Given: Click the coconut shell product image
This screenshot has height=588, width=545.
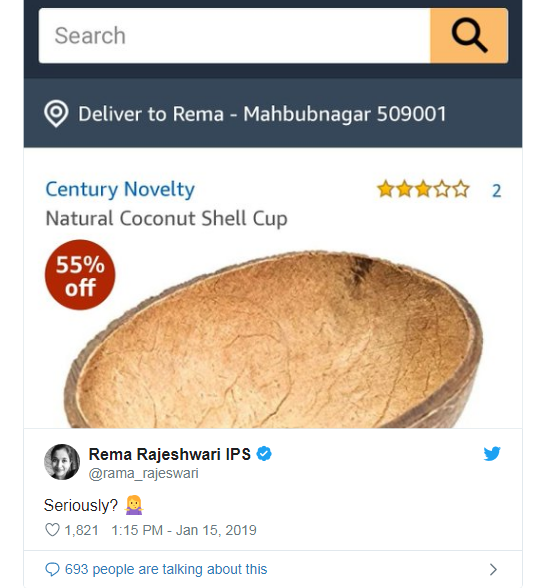Looking at the screenshot, I should 273,339.
